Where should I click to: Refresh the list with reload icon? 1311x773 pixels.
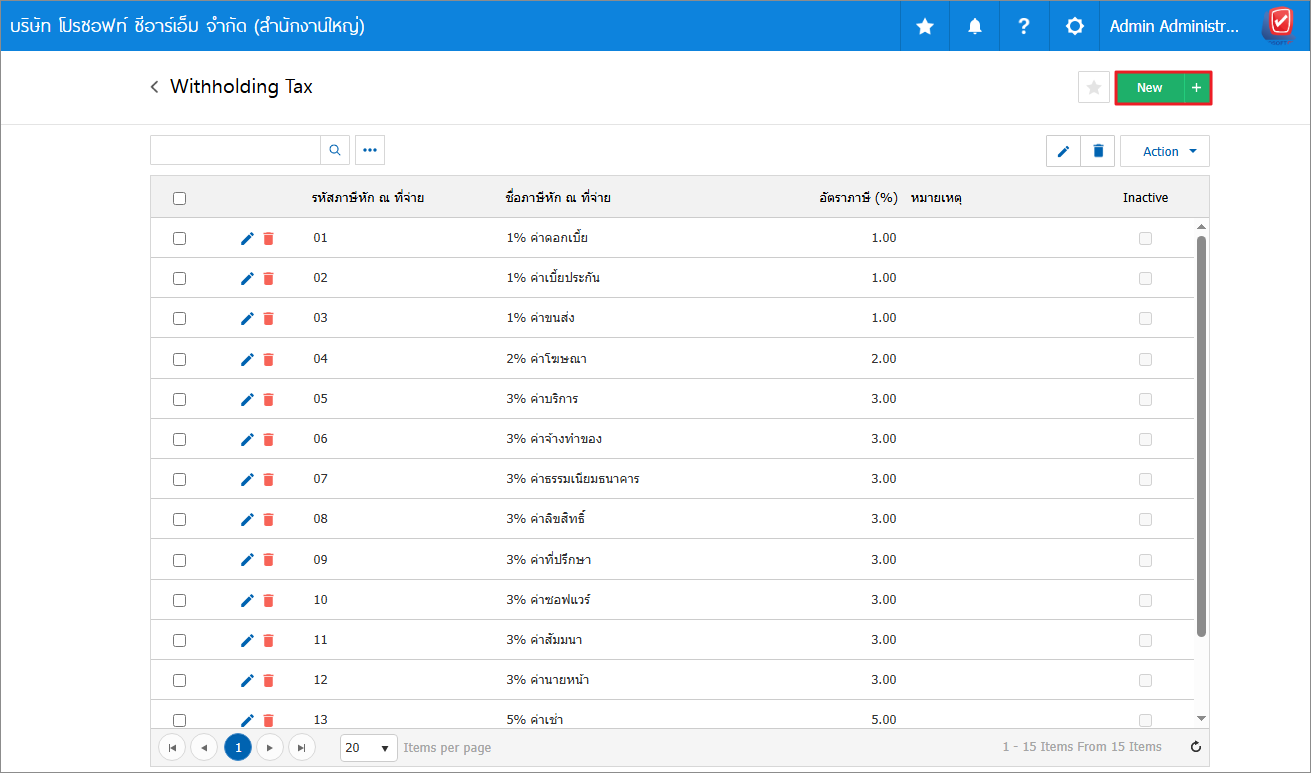pos(1195,747)
